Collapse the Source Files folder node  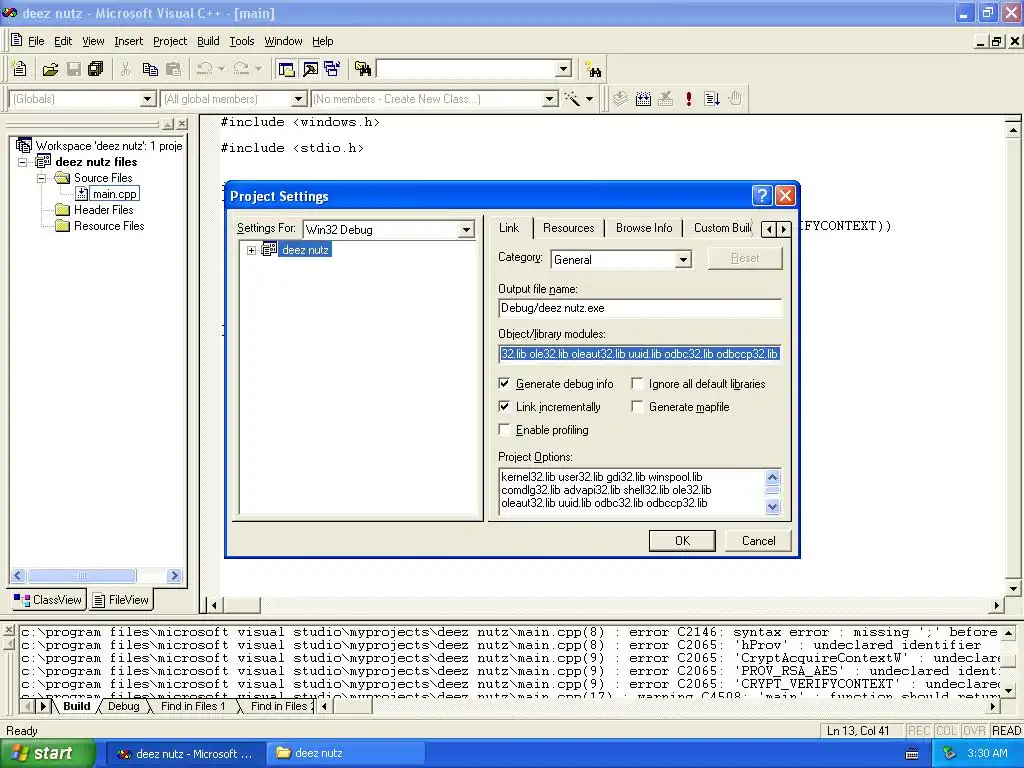(x=41, y=178)
